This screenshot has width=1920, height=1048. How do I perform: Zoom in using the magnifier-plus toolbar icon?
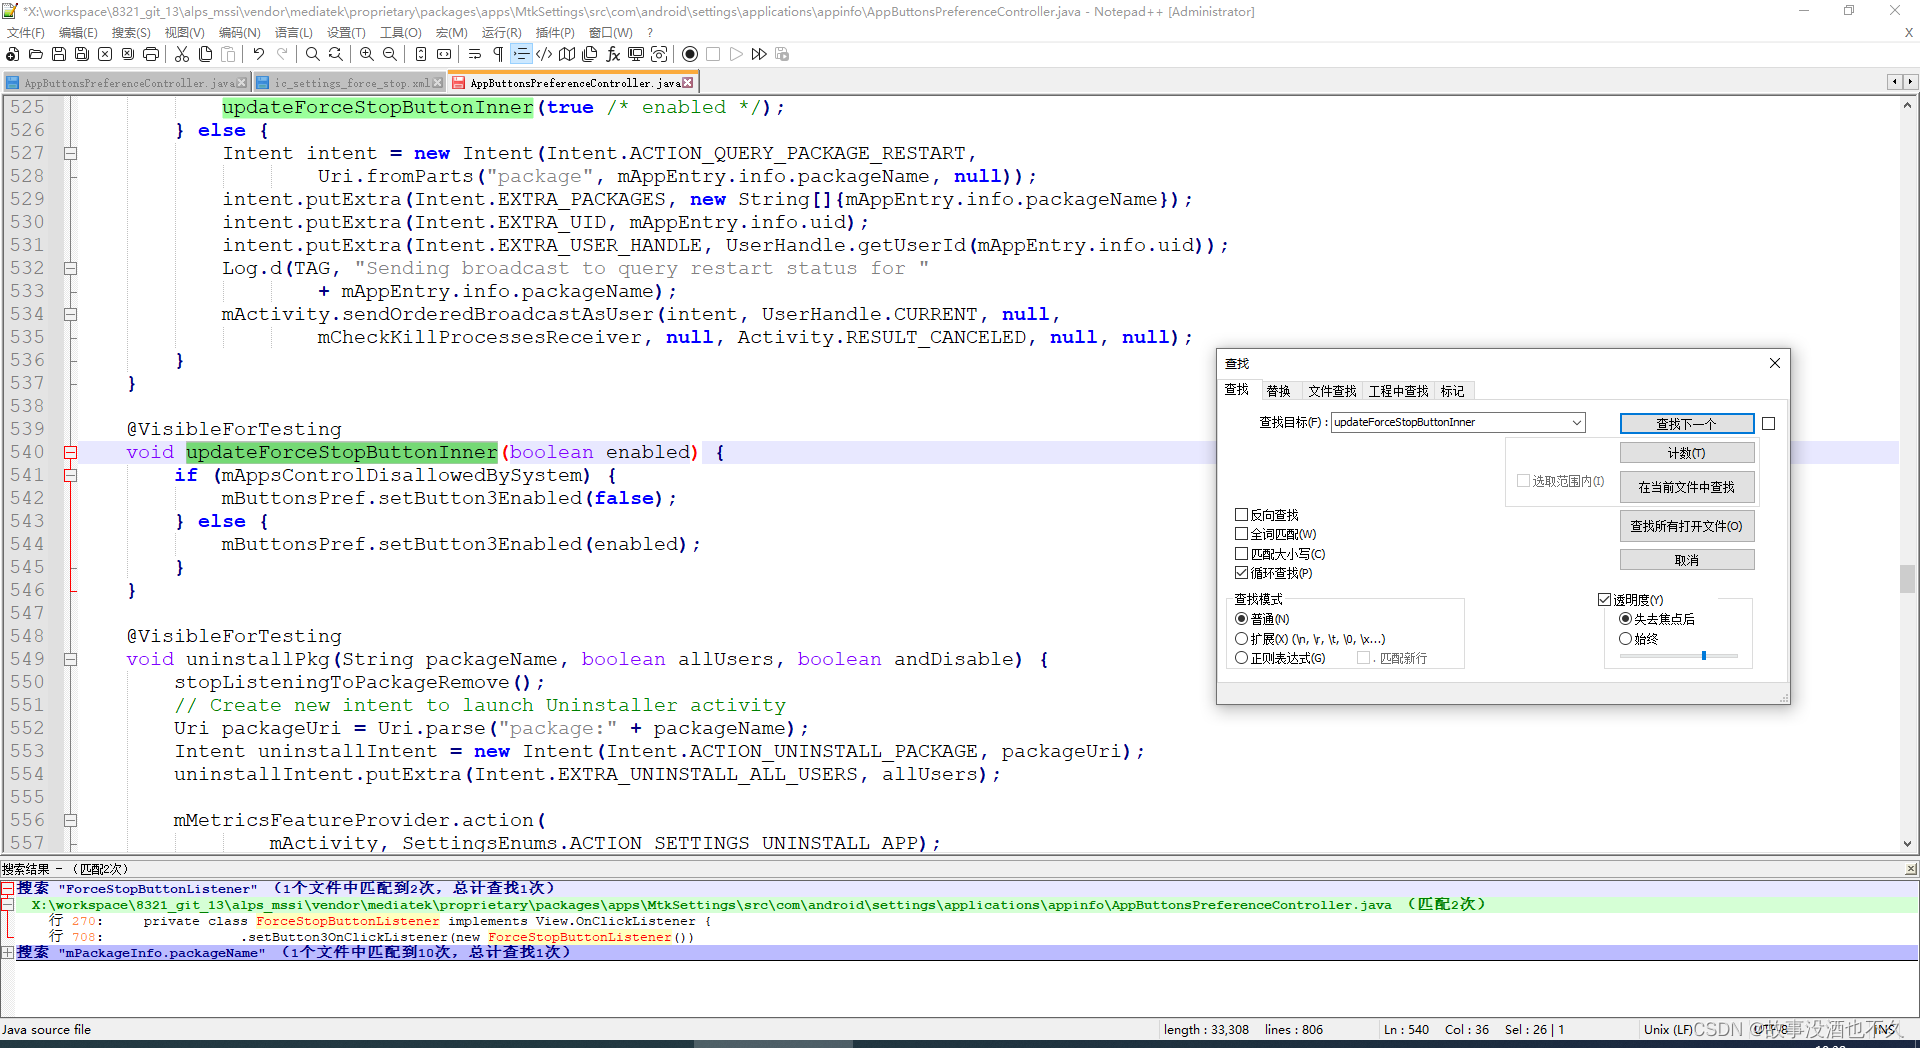click(x=367, y=54)
